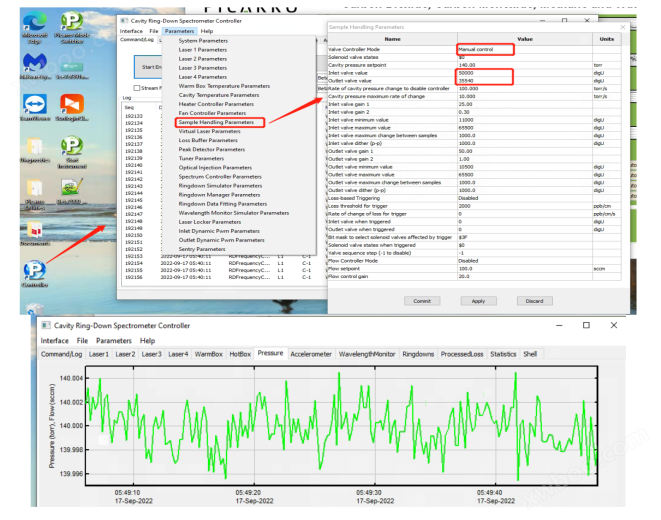Viewport: 661px width, 520px height.
Task: Open the highlighted Parameters menu in upper window
Action: 180,31
